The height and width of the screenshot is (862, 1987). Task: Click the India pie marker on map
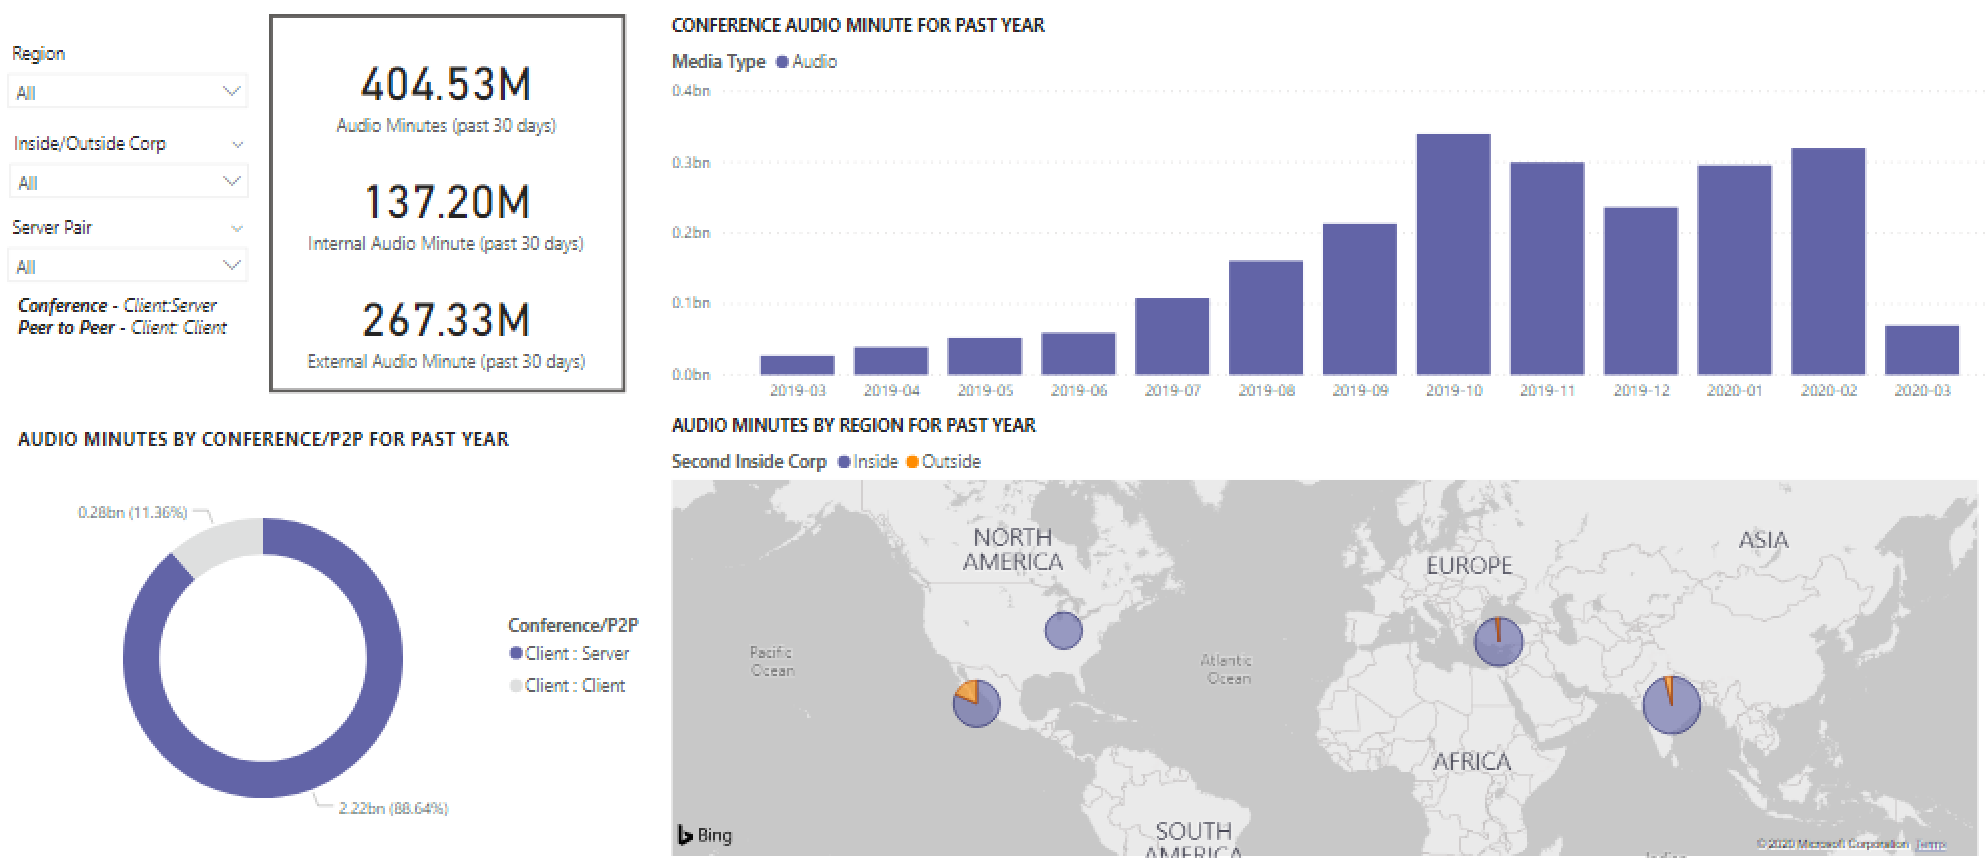coord(1671,705)
